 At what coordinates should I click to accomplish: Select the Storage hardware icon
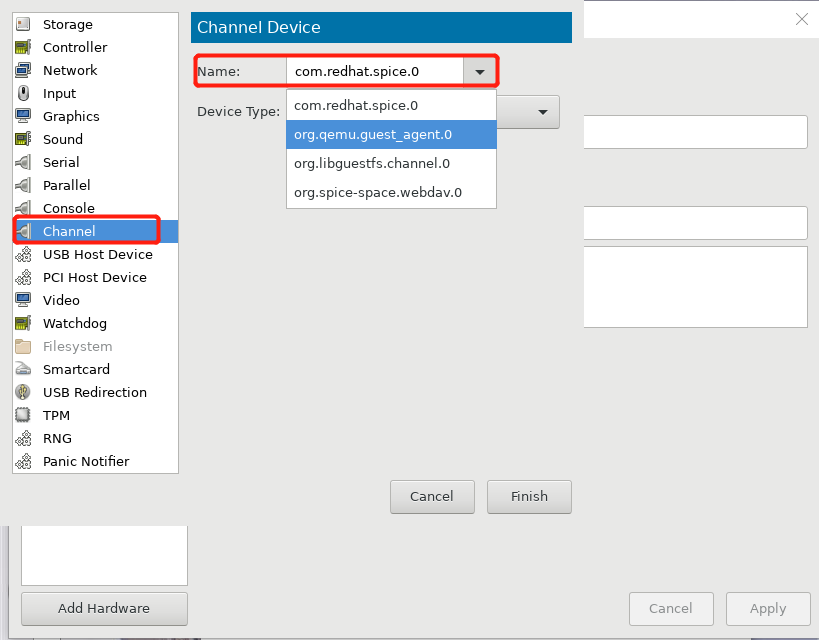pyautogui.click(x=23, y=25)
